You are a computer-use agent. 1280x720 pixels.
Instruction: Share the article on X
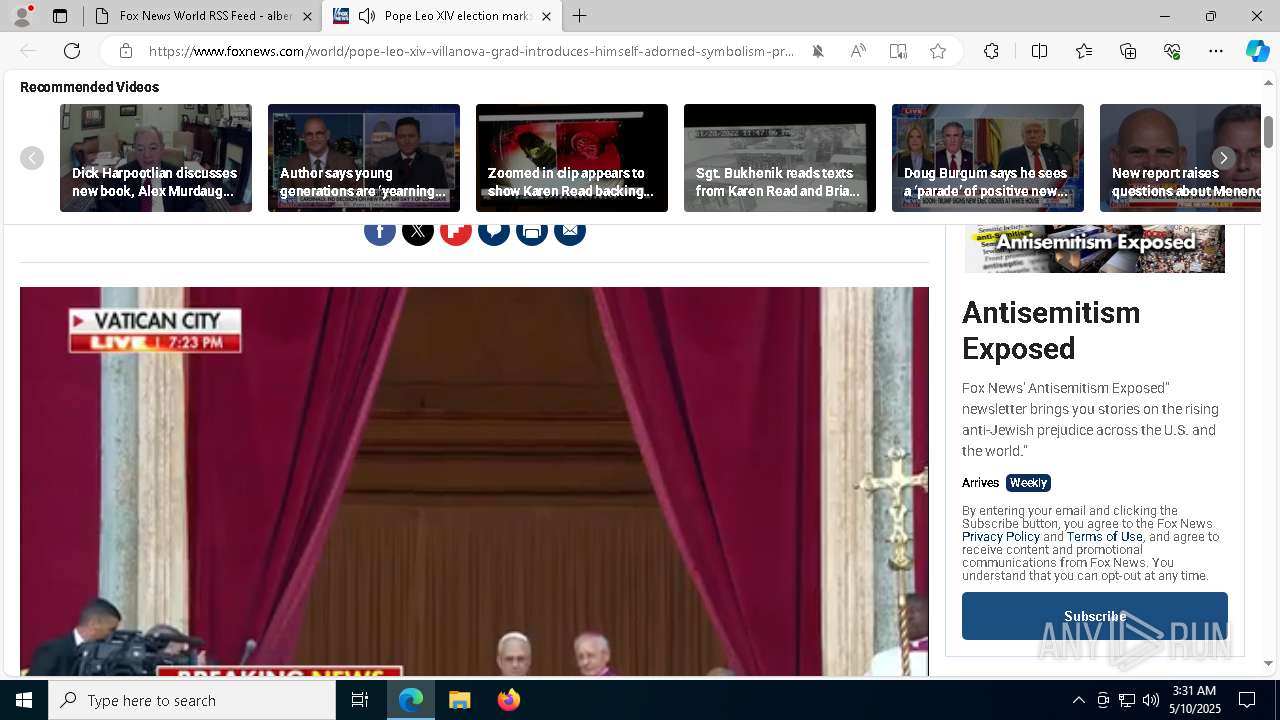coord(418,232)
